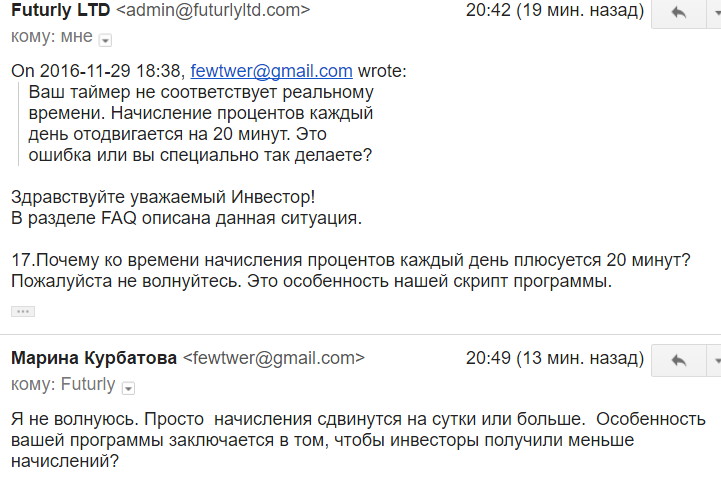Viewport: 721px width, 477px height.
Task: Click the "кому: Futurly" recipient line
Action: 63,384
